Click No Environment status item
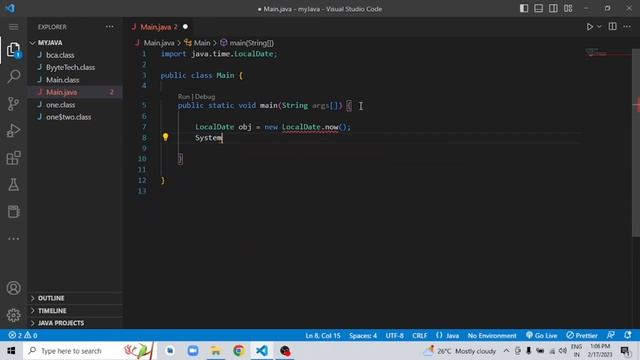640x360 pixels. 492,336
